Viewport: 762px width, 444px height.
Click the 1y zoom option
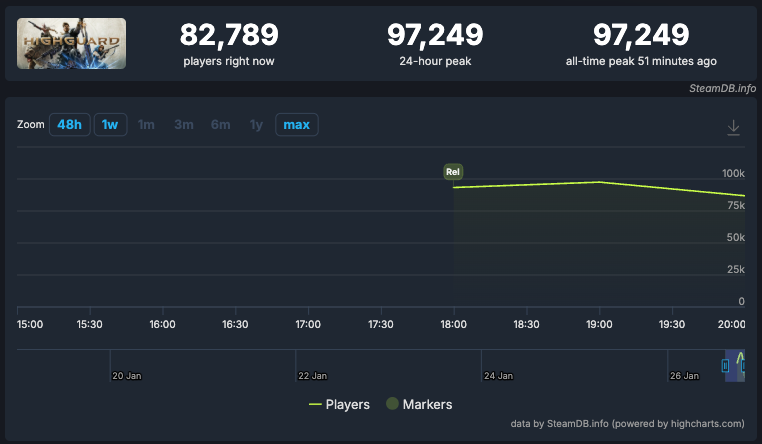(256, 125)
